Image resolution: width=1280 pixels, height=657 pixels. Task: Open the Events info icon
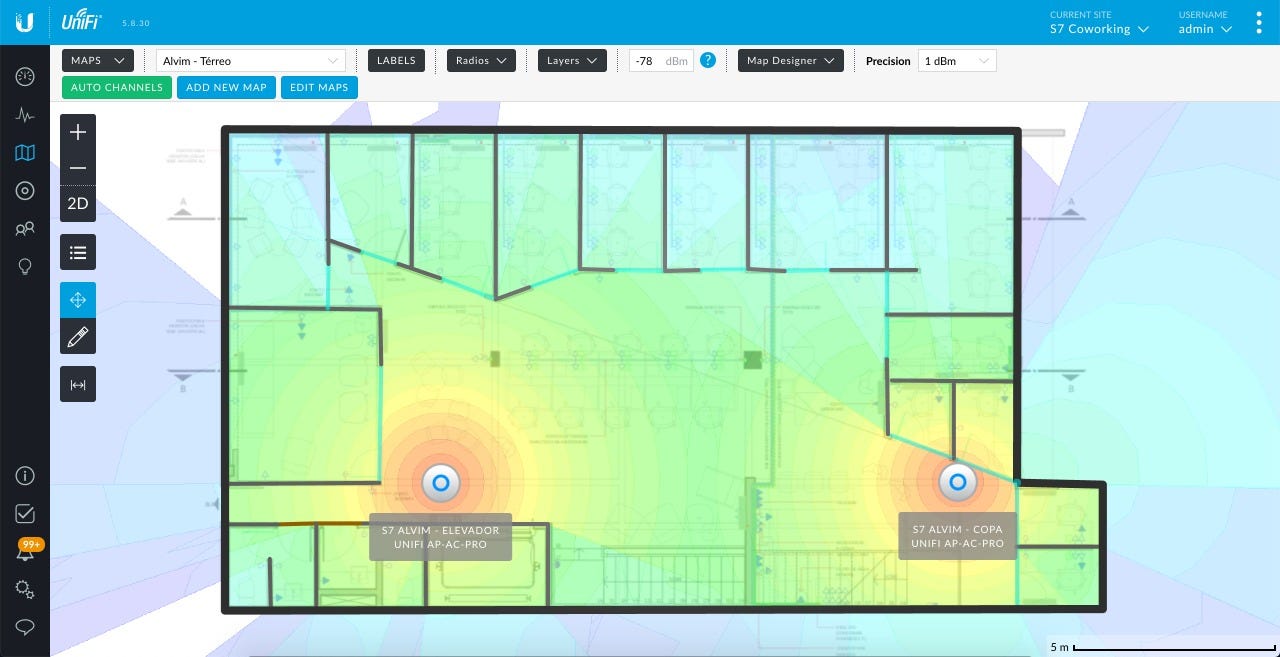coord(25,476)
